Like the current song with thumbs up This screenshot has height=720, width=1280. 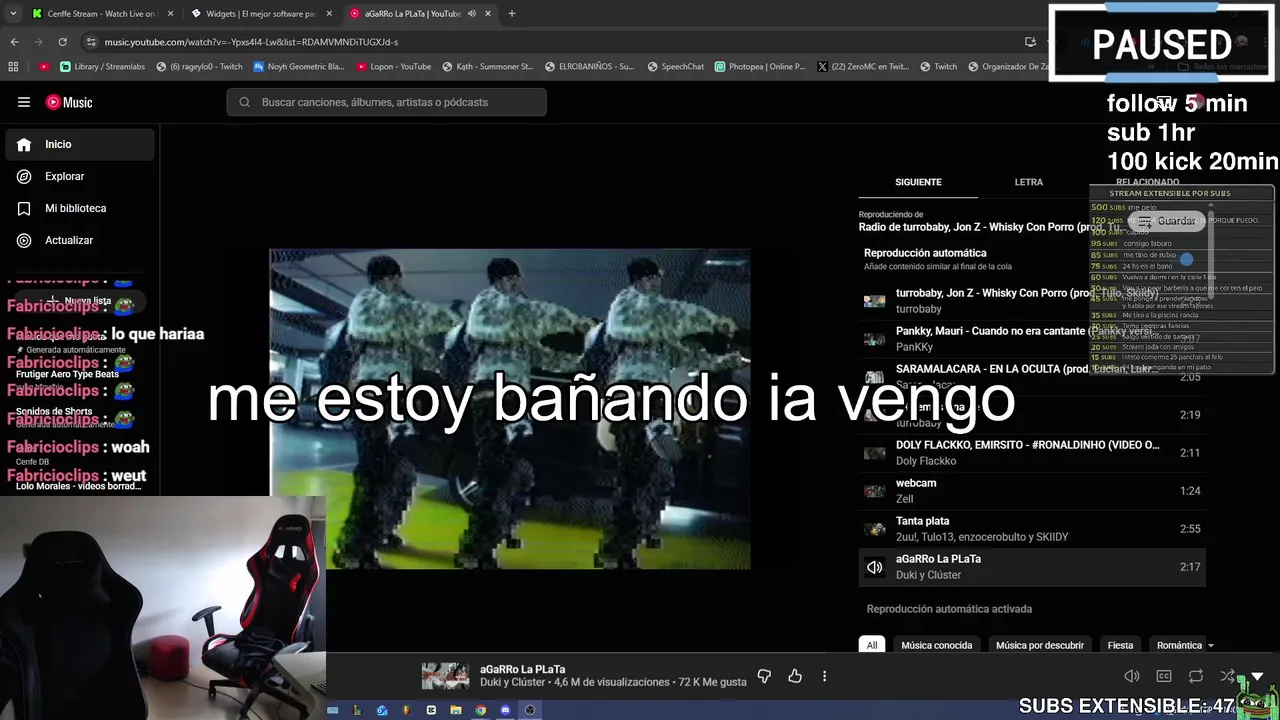coord(795,676)
